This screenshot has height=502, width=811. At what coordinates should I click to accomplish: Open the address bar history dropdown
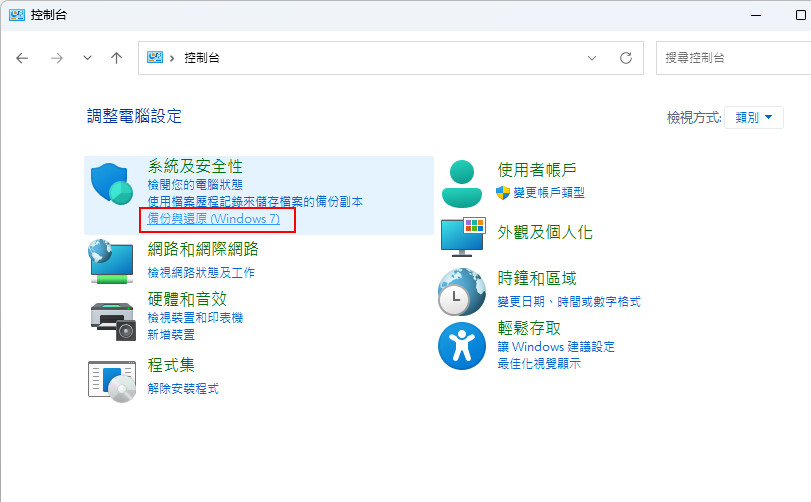click(x=592, y=58)
